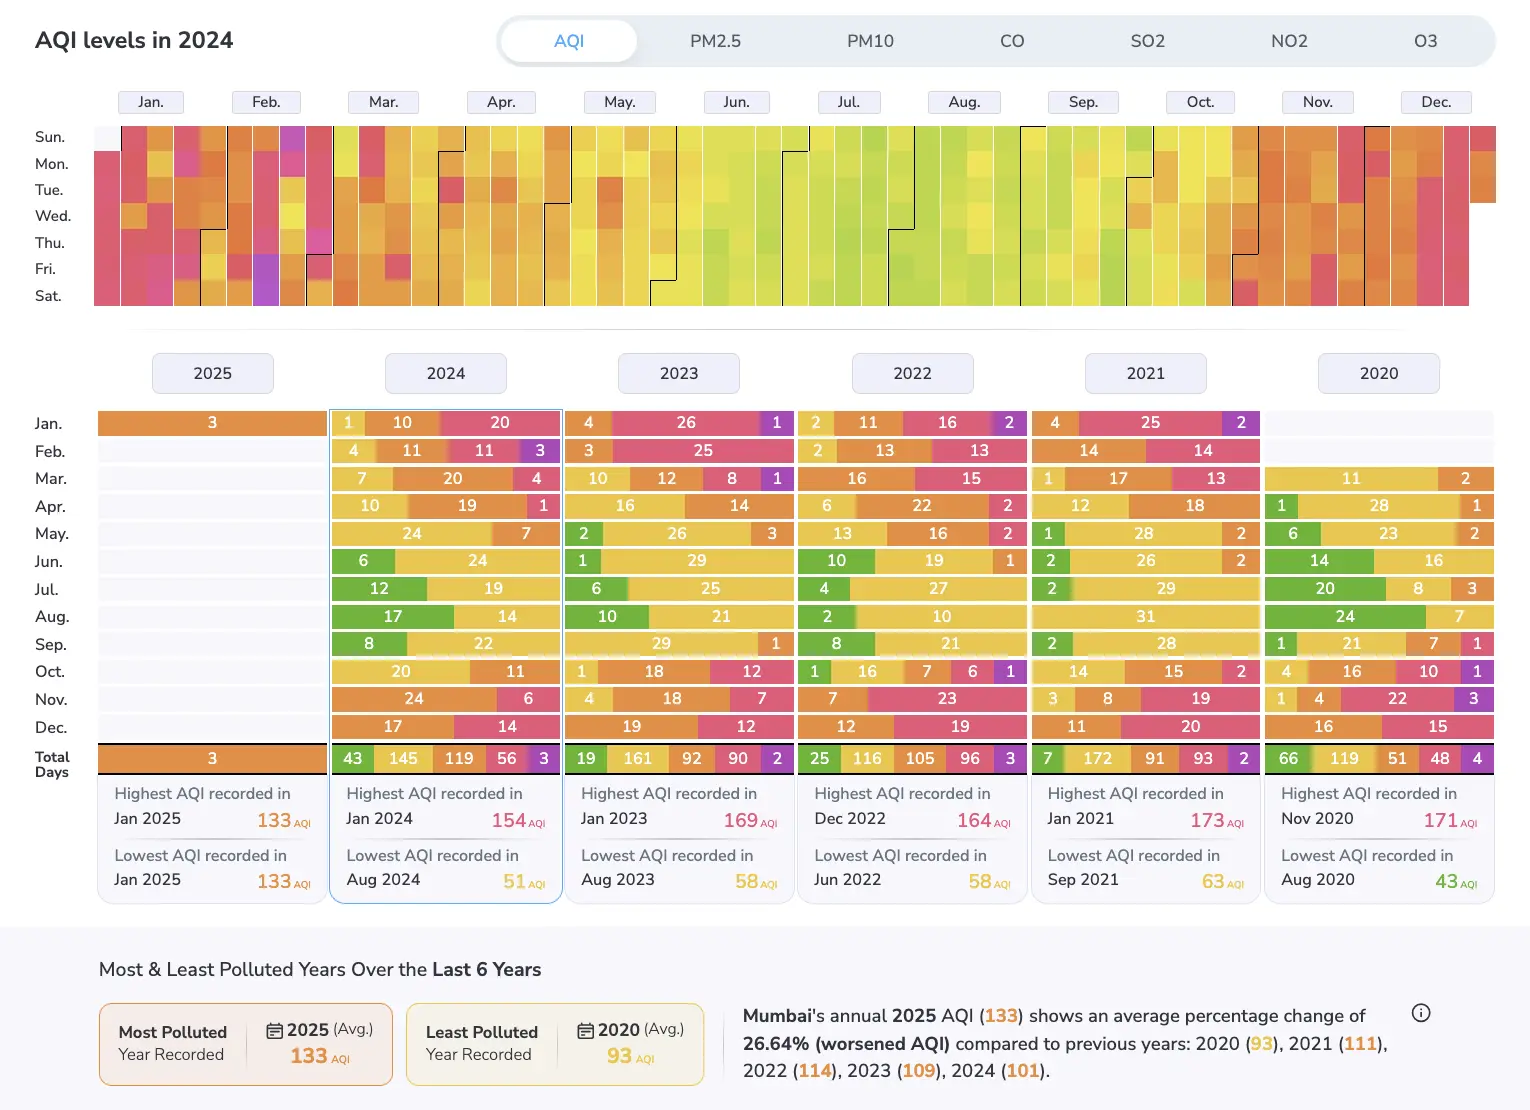This screenshot has width=1530, height=1110.
Task: Click the Jul. month label above the heatmap
Action: 849,102
